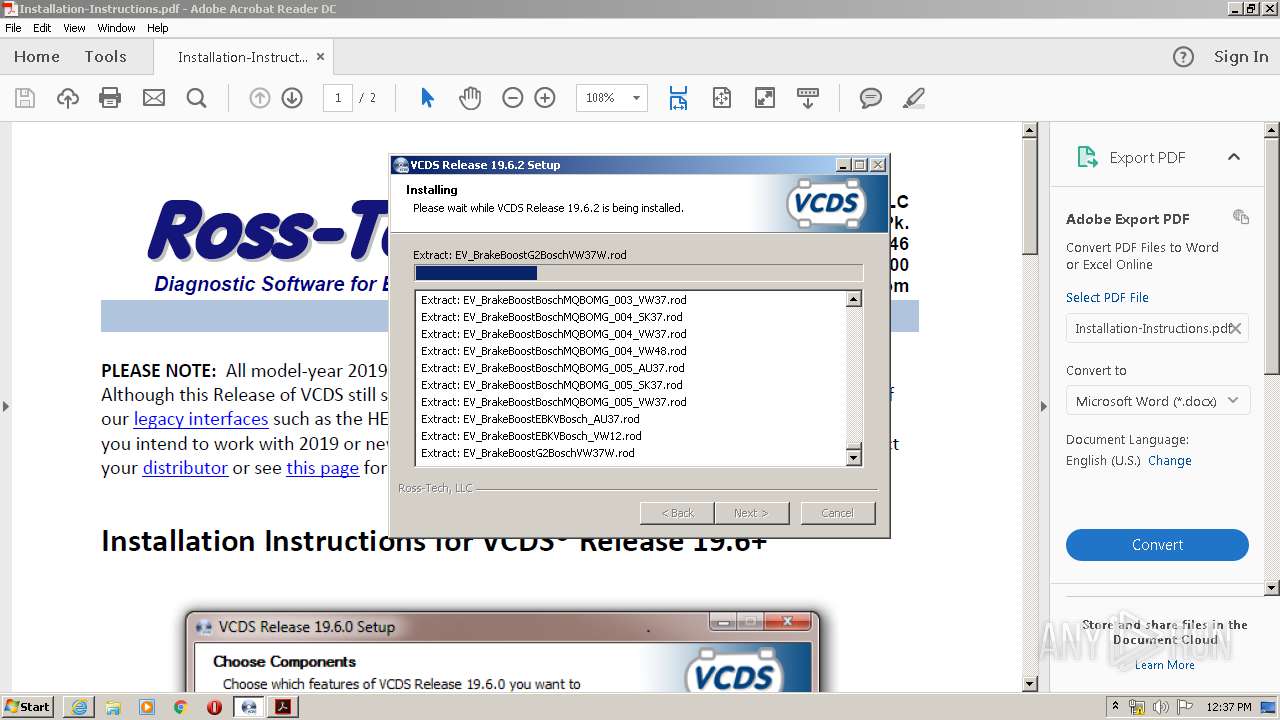Viewport: 1280px width, 720px height.
Task: Add a comment with speech bubble icon
Action: (871, 98)
